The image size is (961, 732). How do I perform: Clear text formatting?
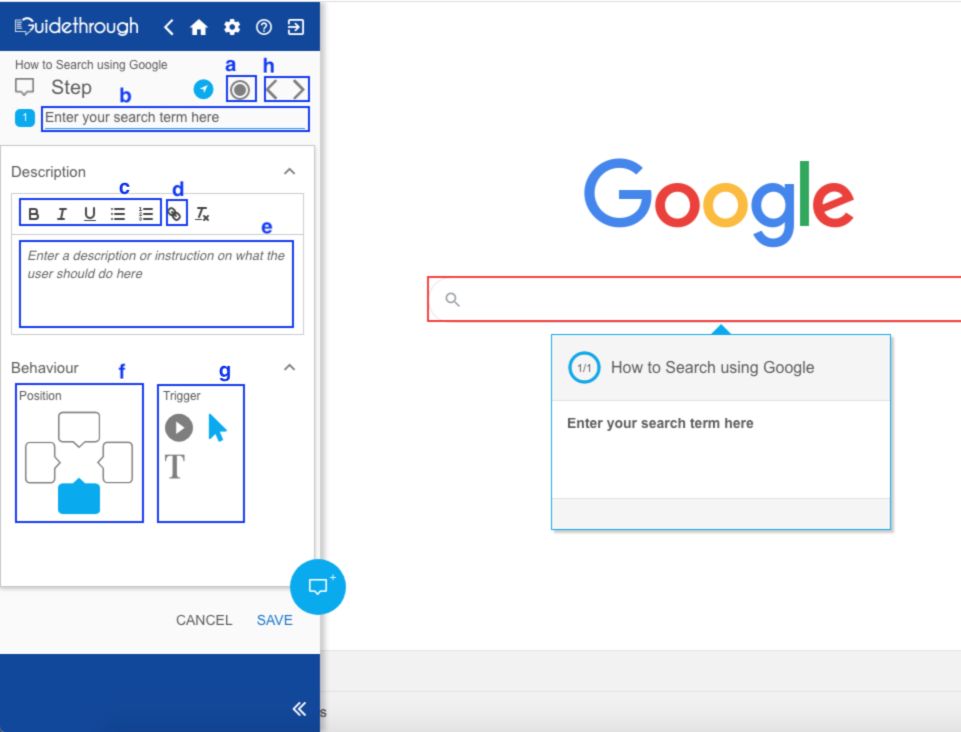202,213
